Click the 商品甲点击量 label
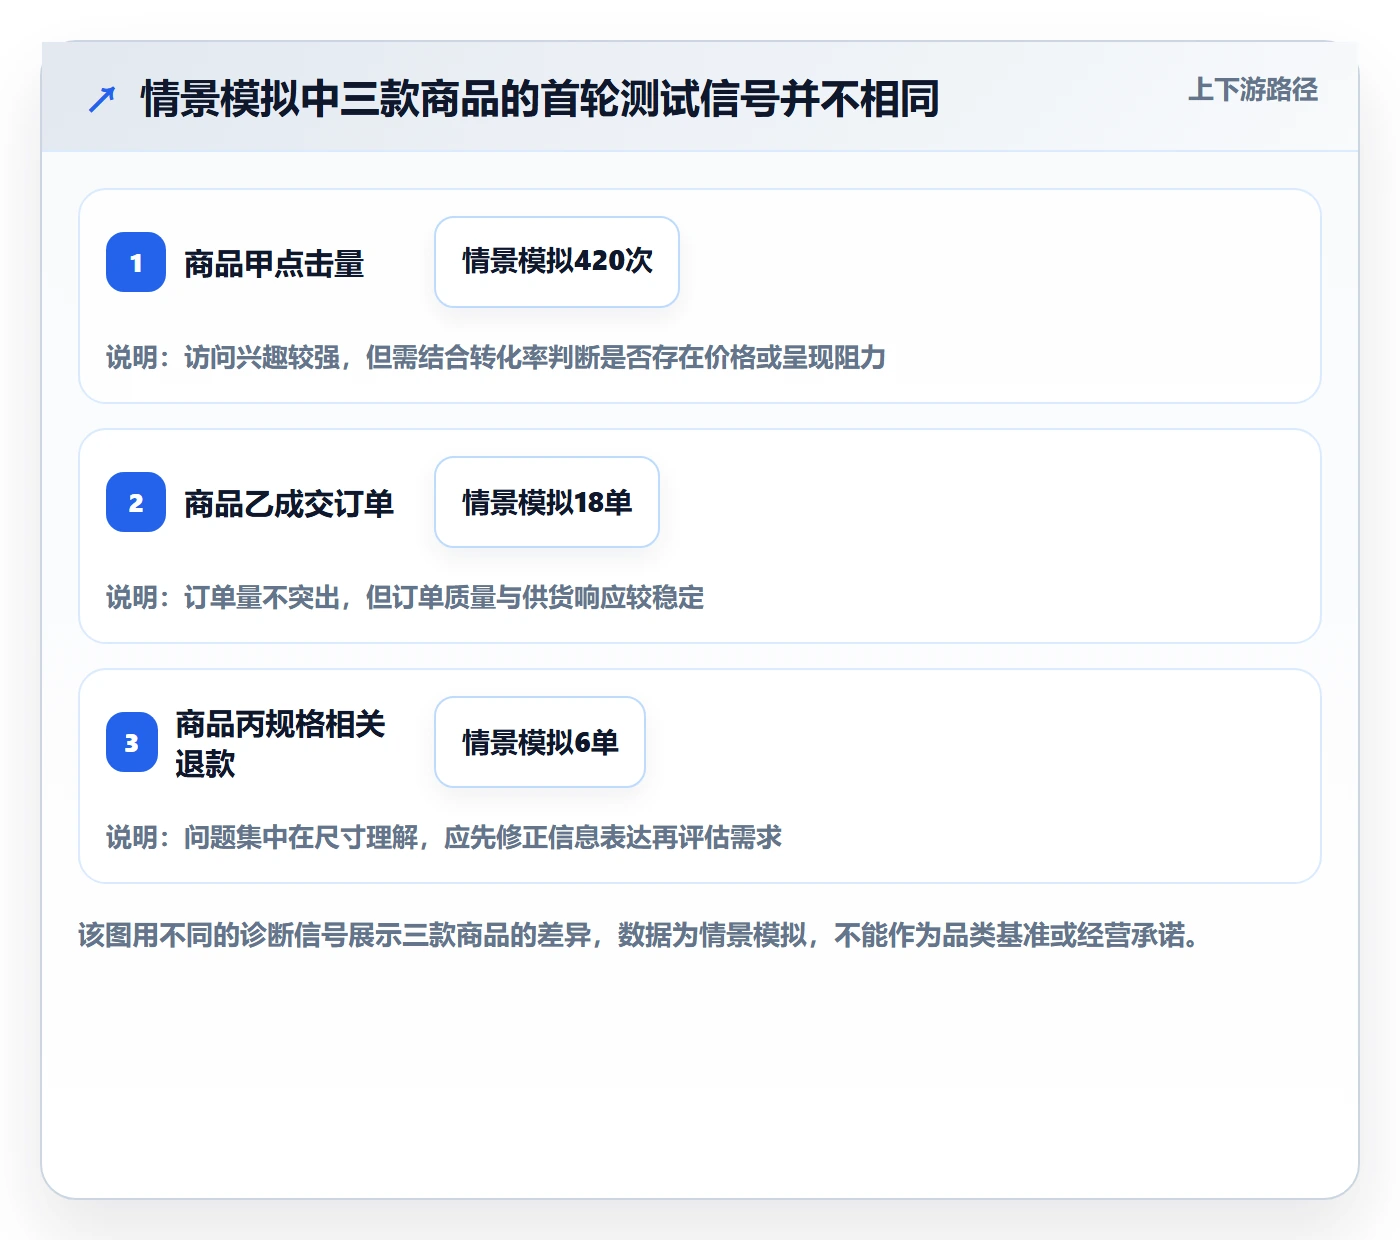The image size is (1400, 1240). (x=274, y=264)
